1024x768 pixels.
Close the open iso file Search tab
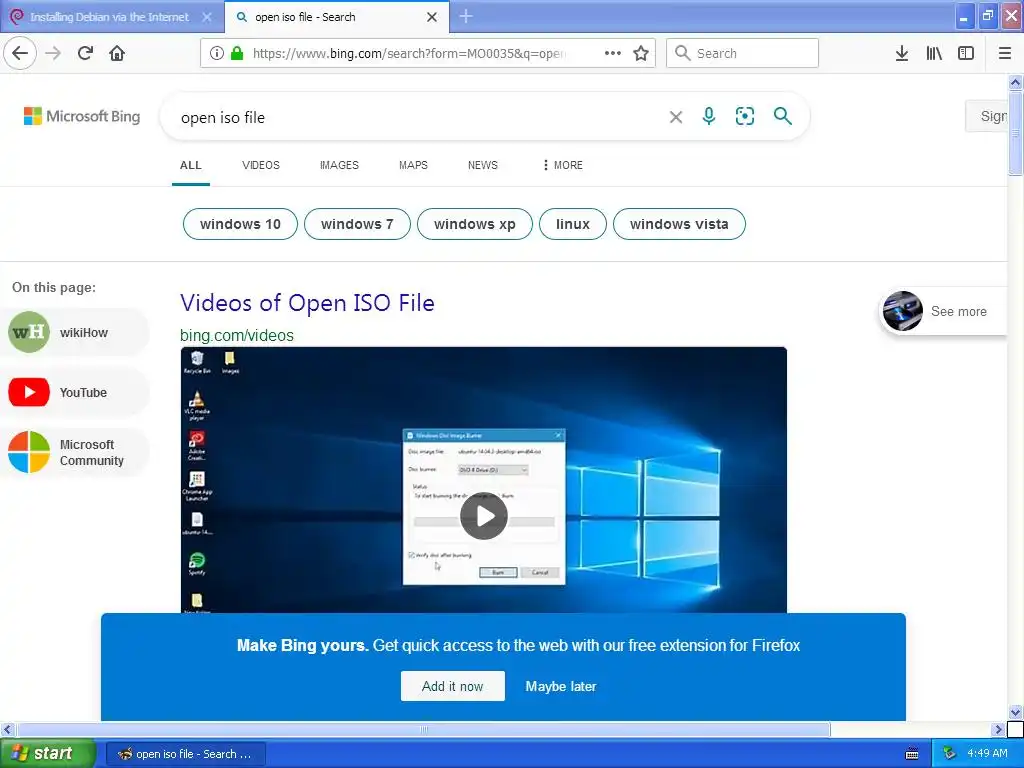(432, 17)
